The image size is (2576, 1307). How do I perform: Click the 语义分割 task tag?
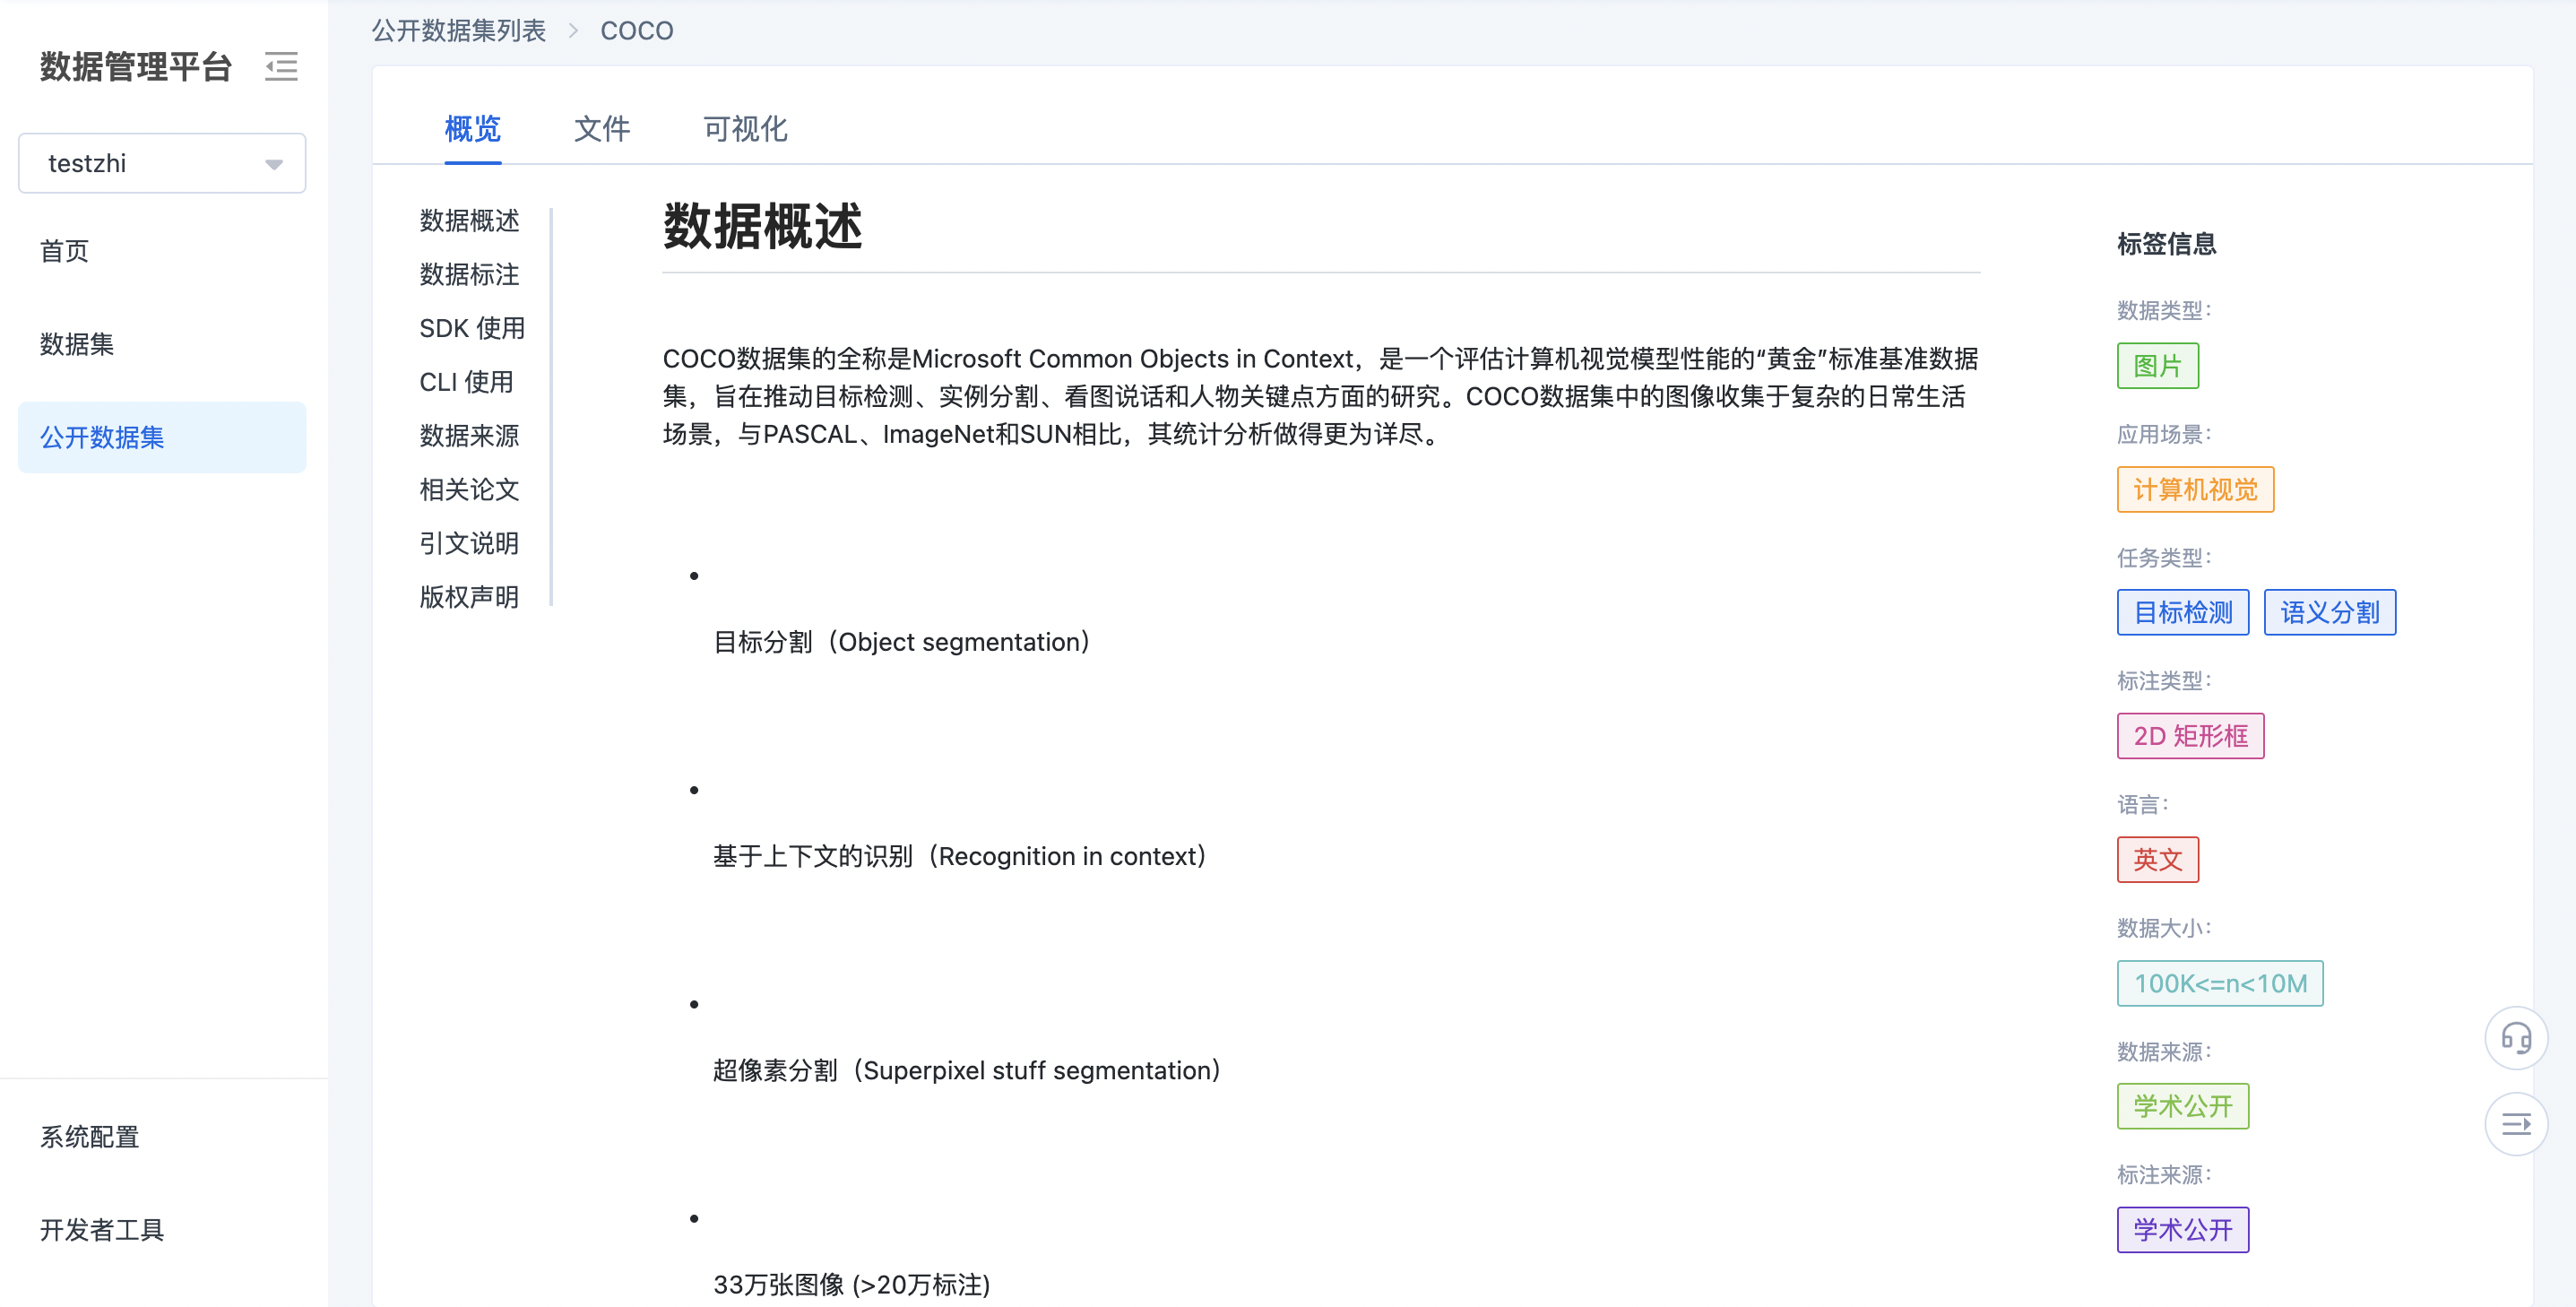[2330, 612]
